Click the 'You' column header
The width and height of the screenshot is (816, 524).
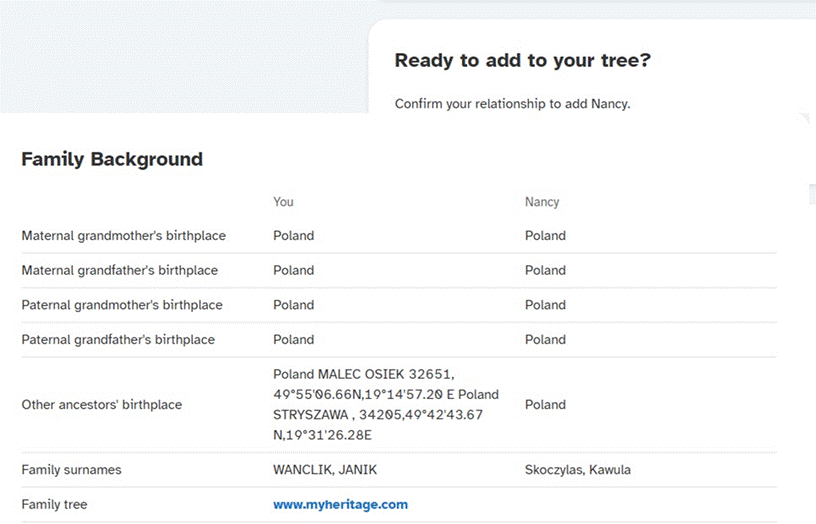pyautogui.click(x=283, y=202)
